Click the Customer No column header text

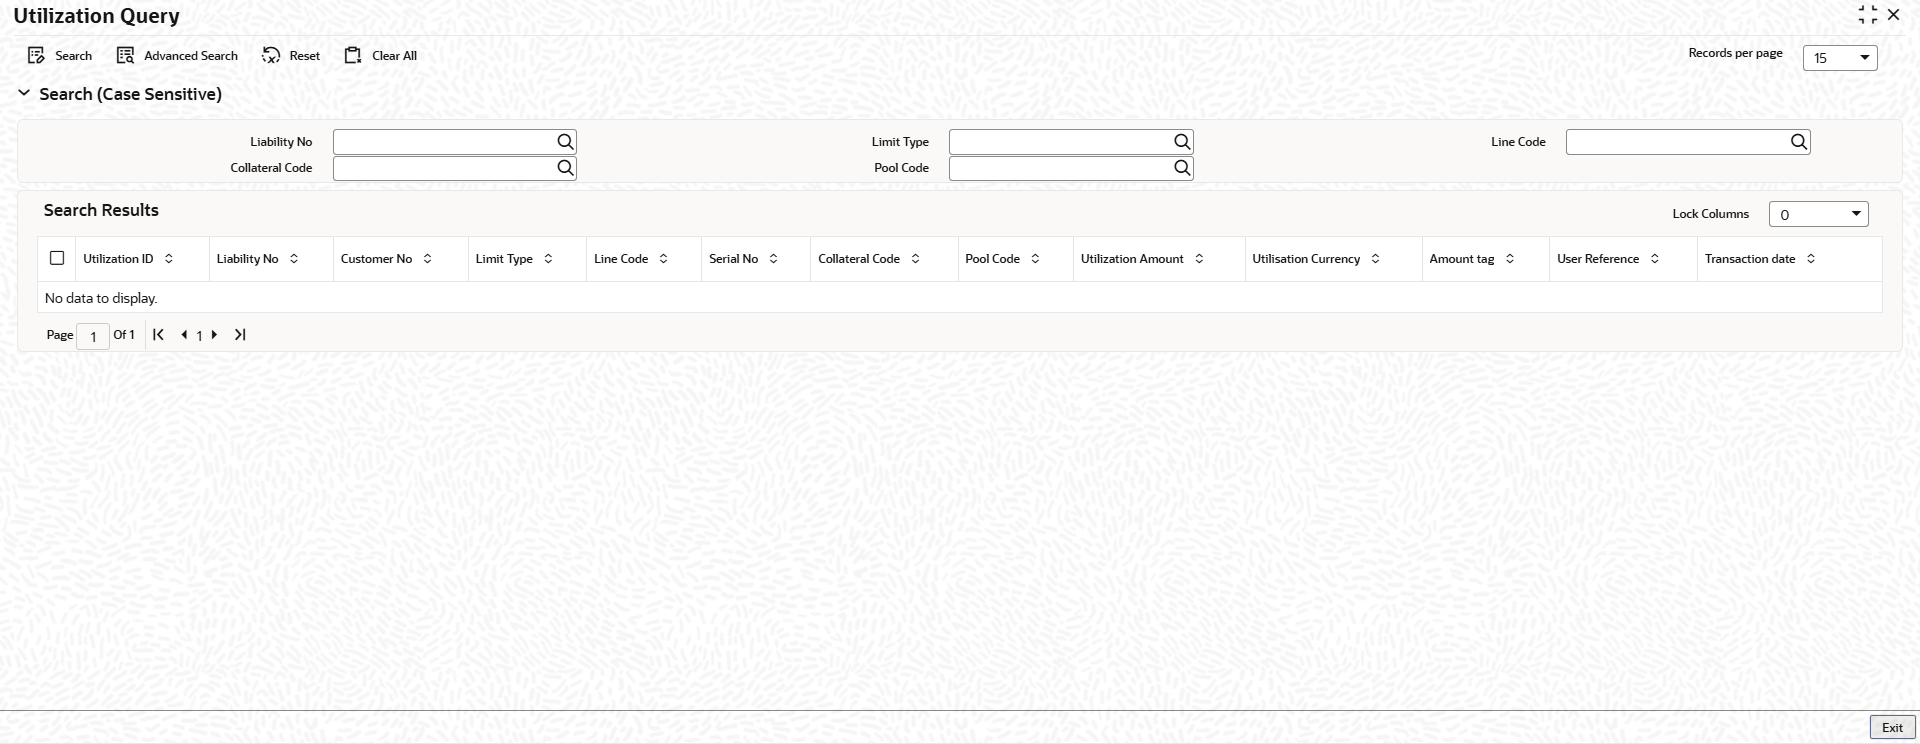[376, 259]
